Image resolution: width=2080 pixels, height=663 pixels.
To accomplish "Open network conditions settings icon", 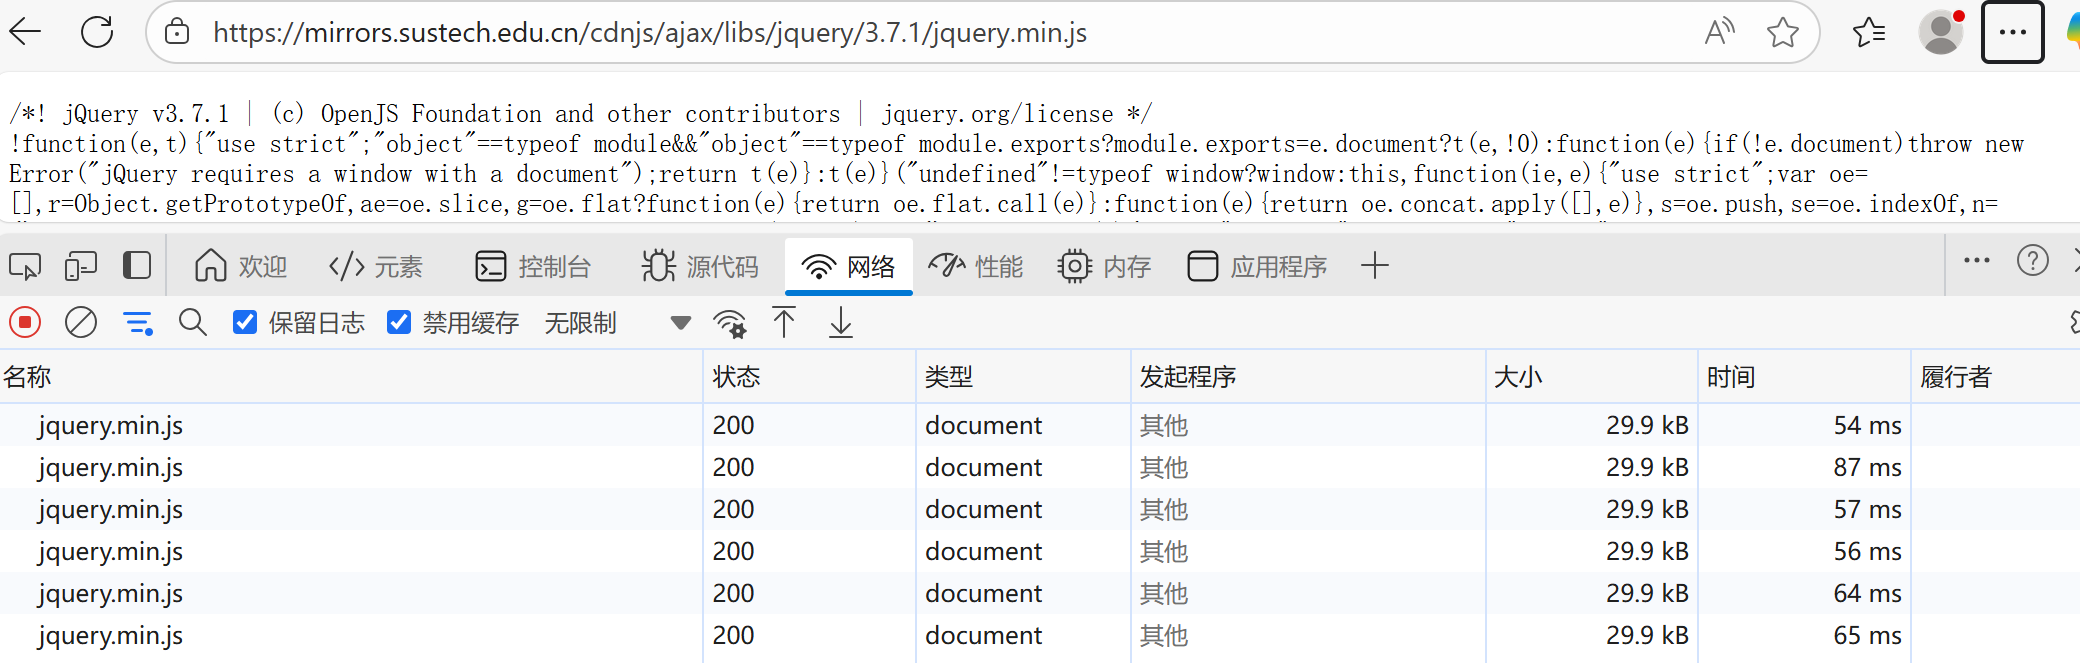I will pos(730,323).
